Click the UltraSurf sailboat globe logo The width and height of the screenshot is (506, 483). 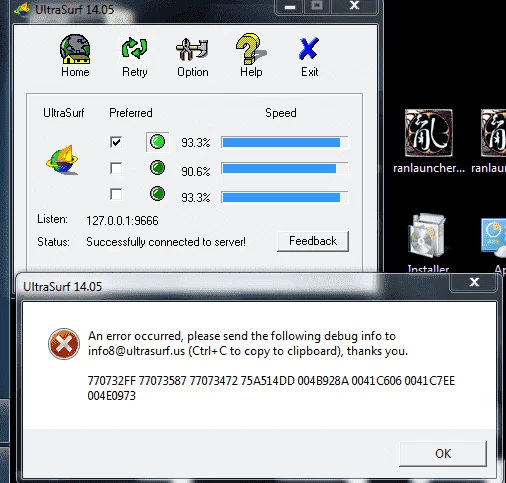click(x=63, y=160)
